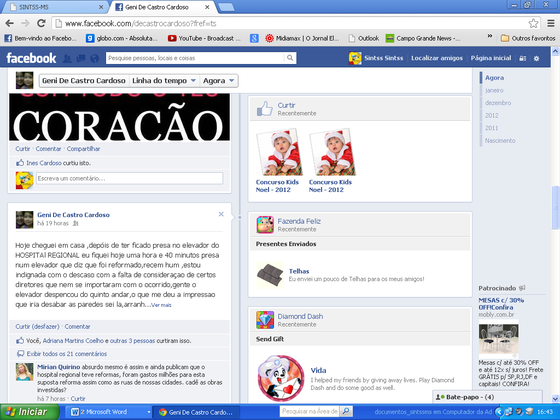The height and width of the screenshot is (420, 560).
Task: Open Página inicial link
Action: [491, 58]
